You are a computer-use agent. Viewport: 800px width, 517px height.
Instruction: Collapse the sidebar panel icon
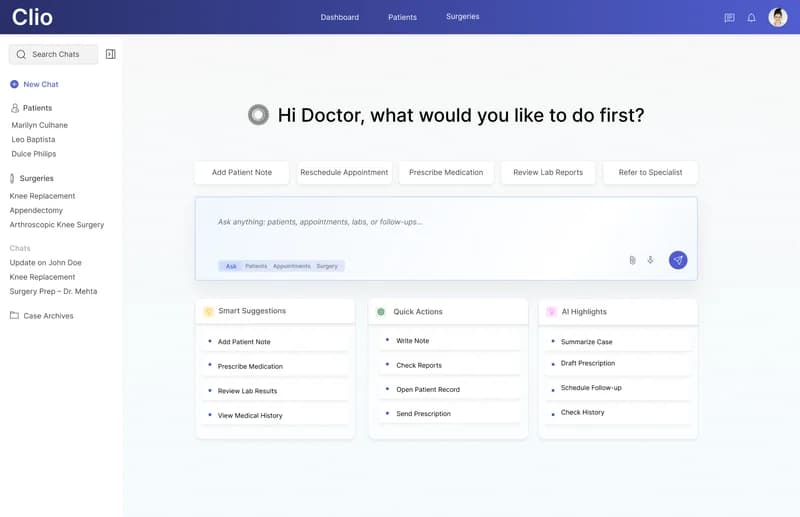pos(110,54)
